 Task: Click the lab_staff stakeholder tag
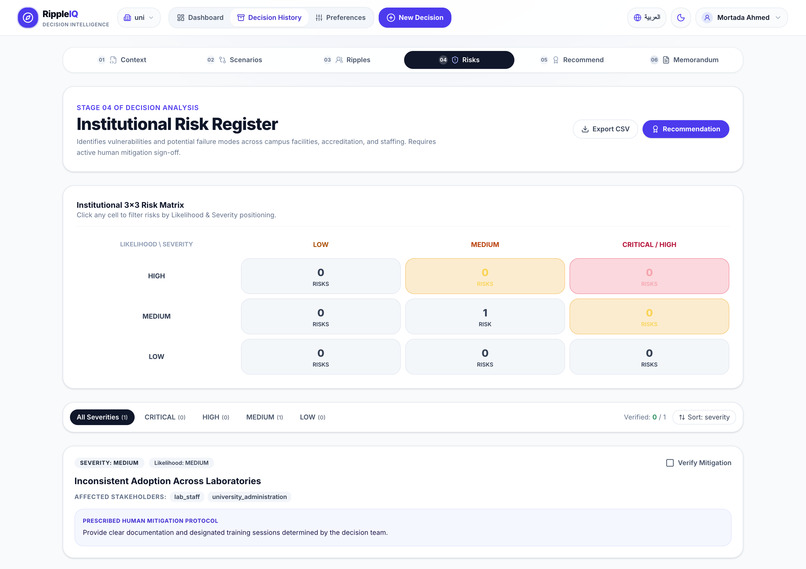click(187, 497)
